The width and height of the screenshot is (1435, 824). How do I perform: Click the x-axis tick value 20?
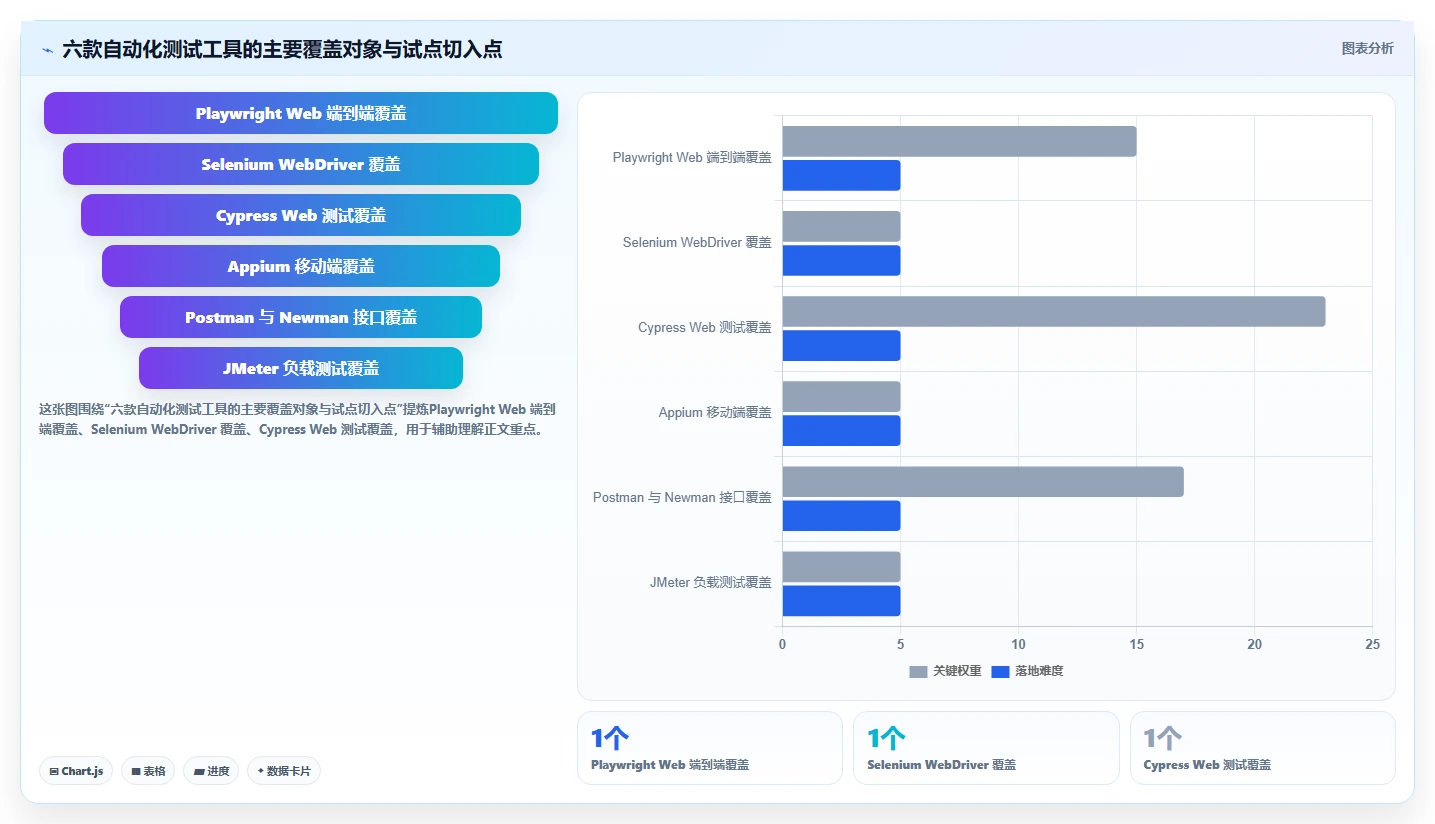click(1254, 645)
